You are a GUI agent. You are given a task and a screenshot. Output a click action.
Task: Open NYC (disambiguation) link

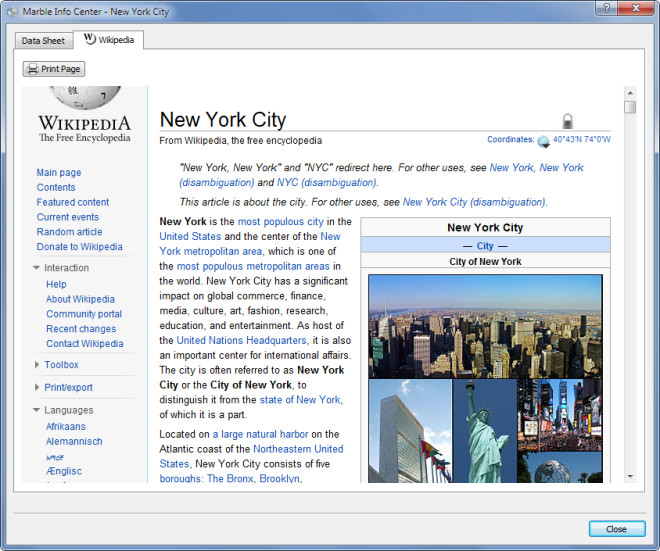327,183
